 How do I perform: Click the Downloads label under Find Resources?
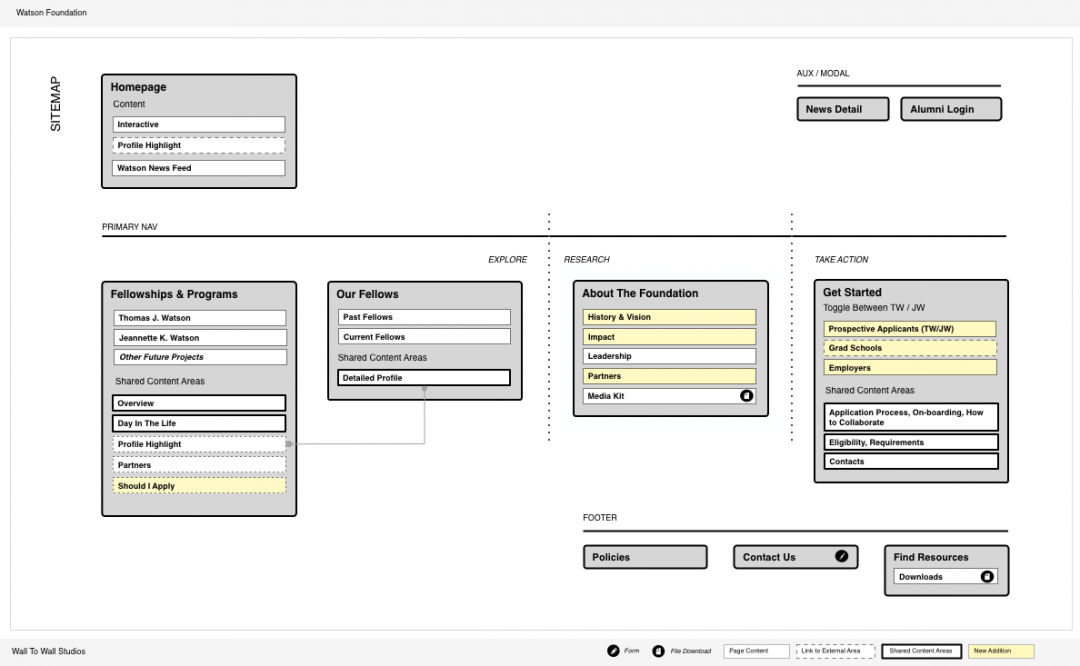tap(920, 577)
